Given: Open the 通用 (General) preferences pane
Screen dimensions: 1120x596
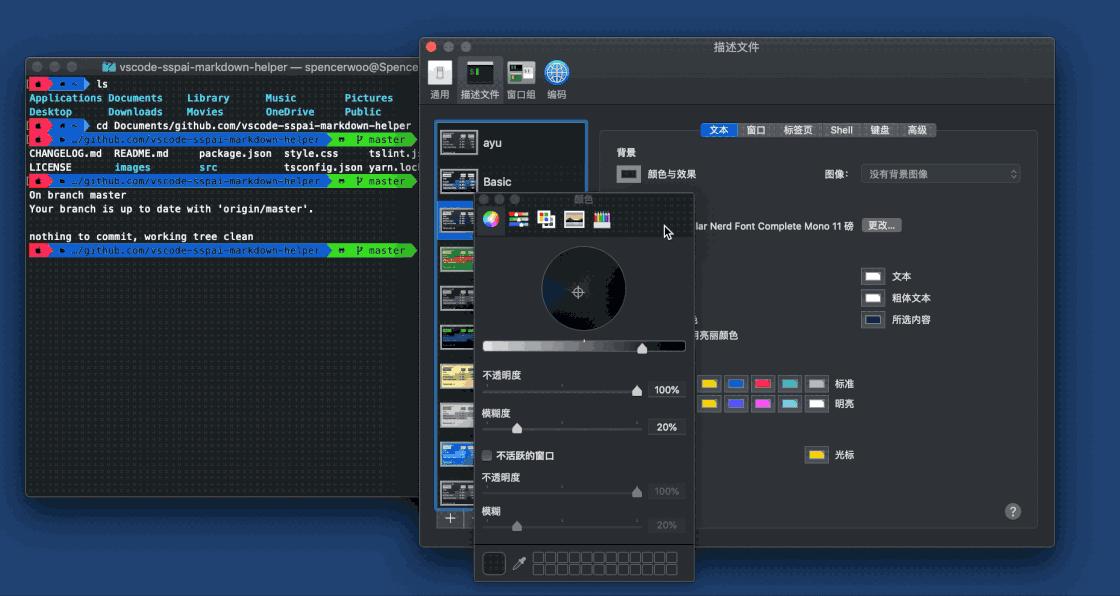Looking at the screenshot, I should pos(440,78).
